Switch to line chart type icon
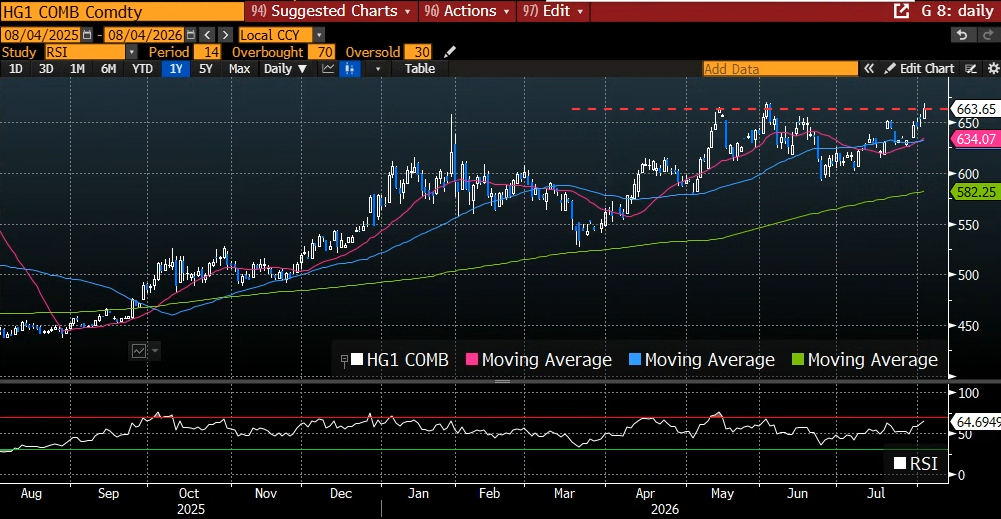The height and width of the screenshot is (519, 1001). tap(328, 68)
